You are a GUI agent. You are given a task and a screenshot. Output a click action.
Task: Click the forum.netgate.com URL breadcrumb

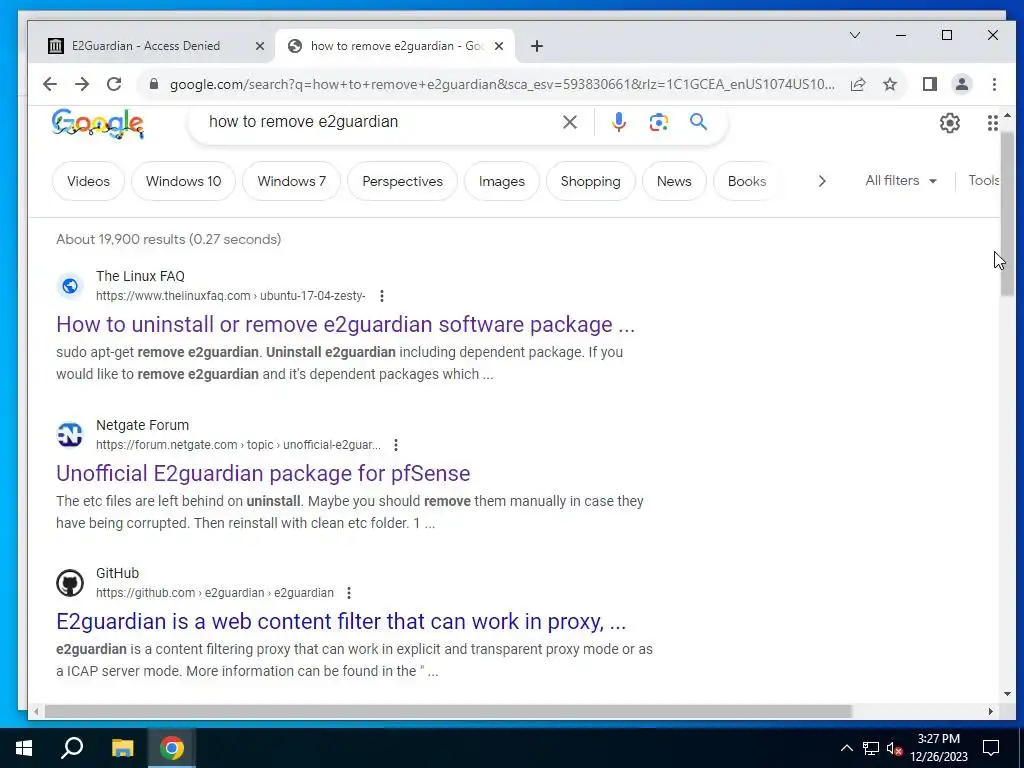[x=238, y=445]
